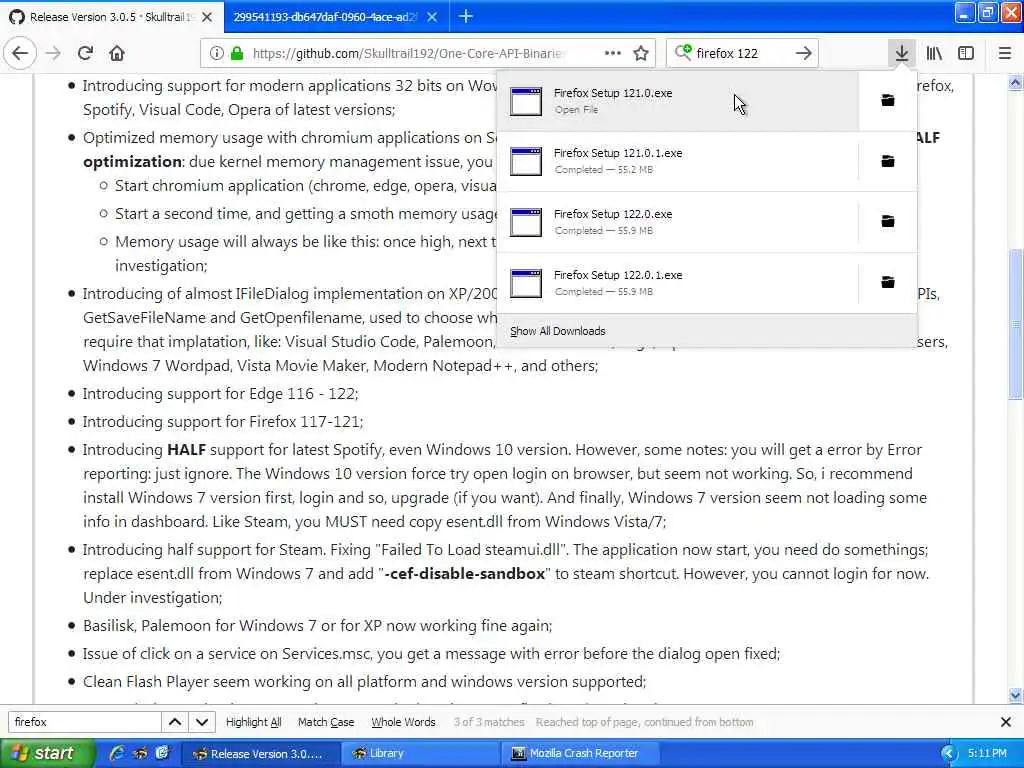
Task: Open containing folder for Firefox Setup 121.0.exe
Action: coord(888,100)
